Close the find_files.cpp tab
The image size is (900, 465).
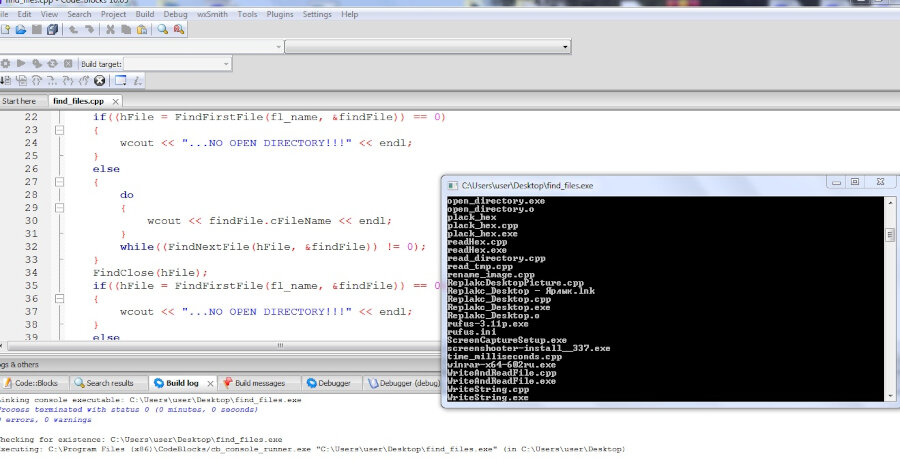[115, 102]
